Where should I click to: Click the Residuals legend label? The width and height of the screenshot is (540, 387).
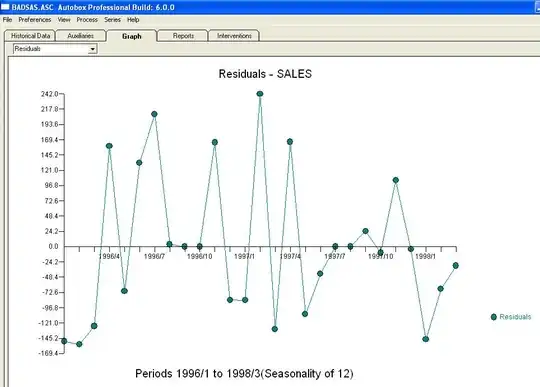(515, 317)
